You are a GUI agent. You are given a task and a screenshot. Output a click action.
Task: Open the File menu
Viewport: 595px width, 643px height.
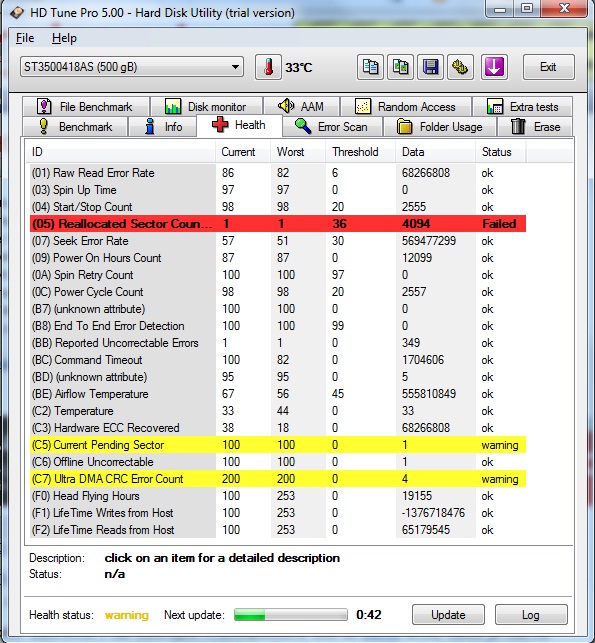pos(25,38)
